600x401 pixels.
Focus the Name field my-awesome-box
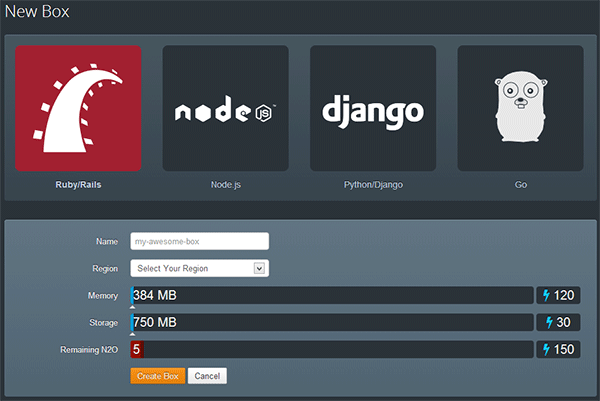(x=200, y=241)
